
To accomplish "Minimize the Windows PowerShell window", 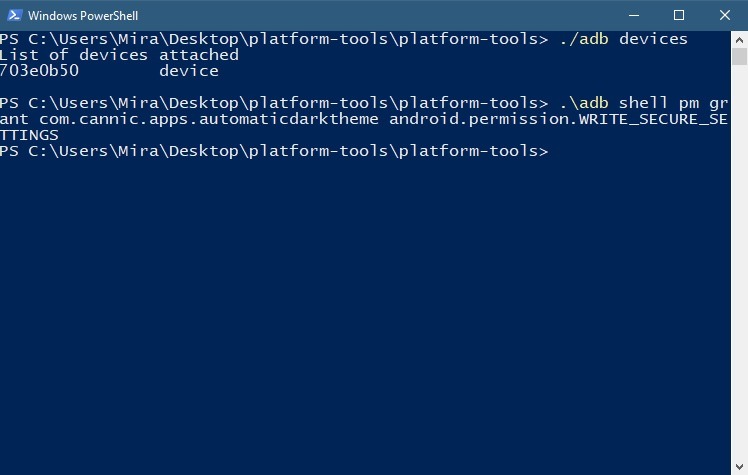I will [634, 15].
